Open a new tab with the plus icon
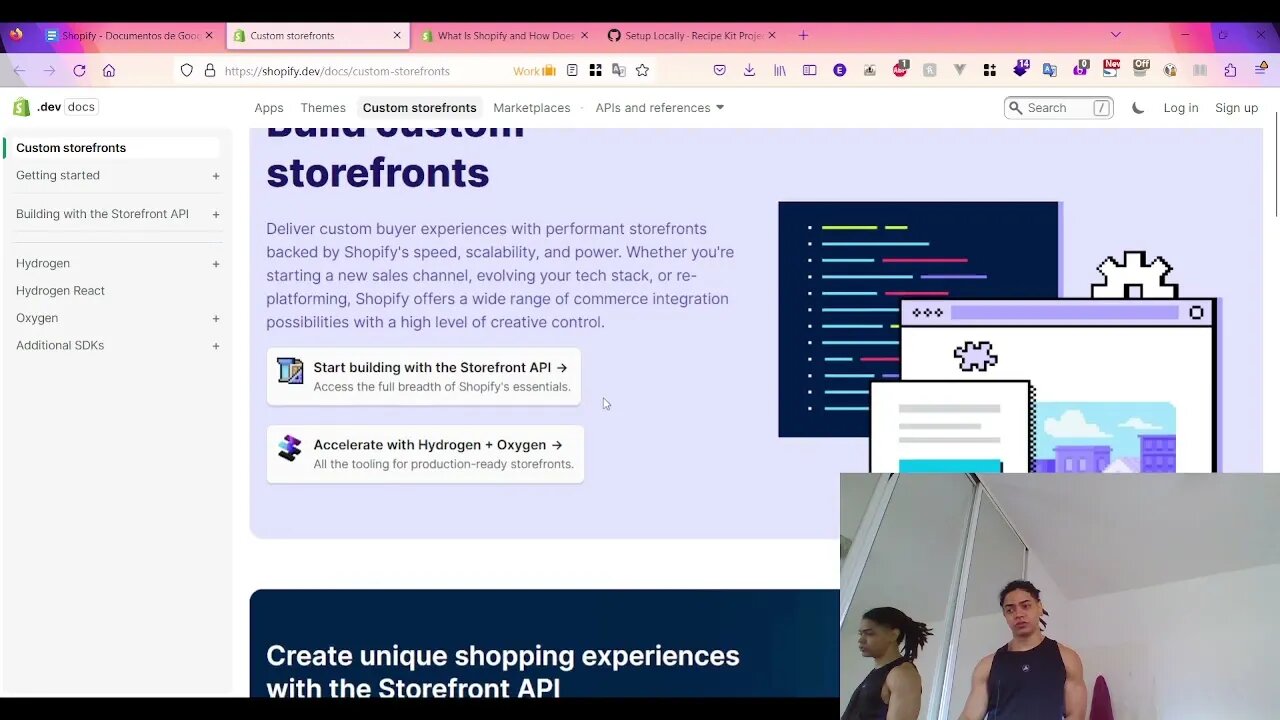Viewport: 1280px width, 720px height. click(x=803, y=35)
